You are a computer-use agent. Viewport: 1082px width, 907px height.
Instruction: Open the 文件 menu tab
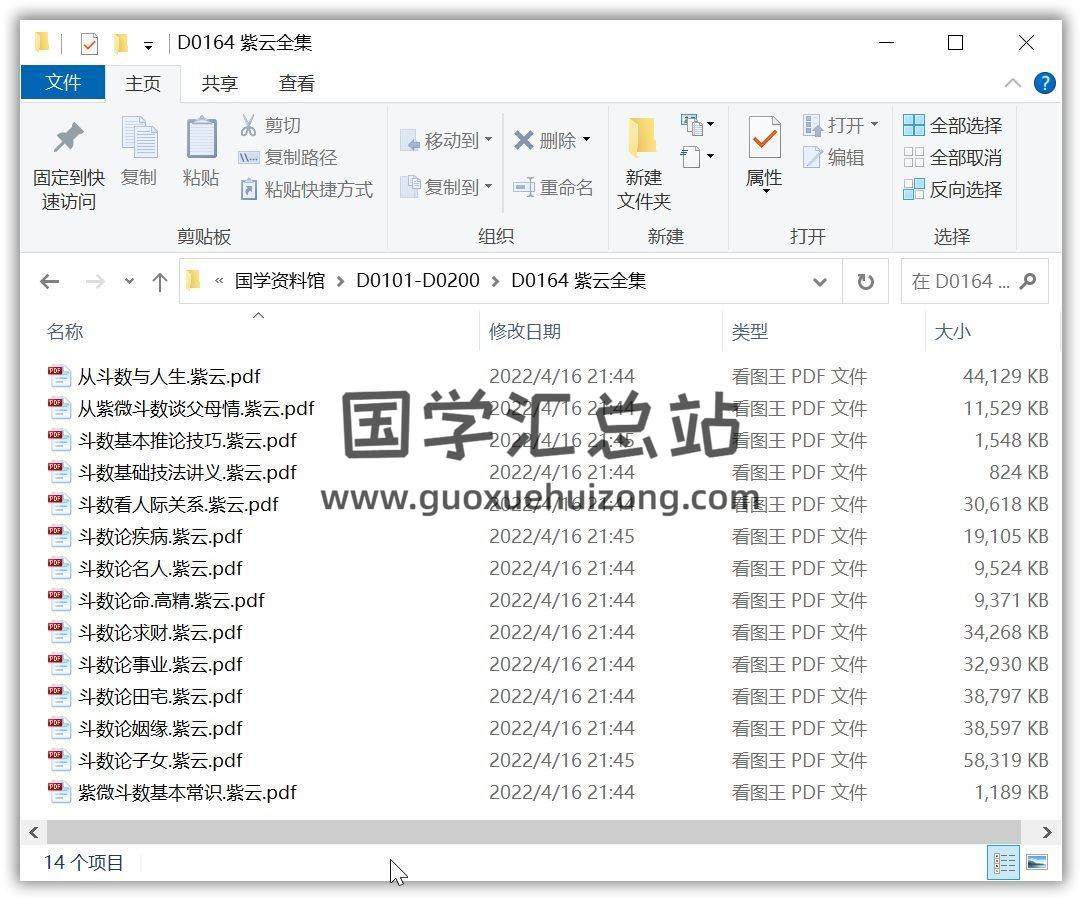[63, 83]
